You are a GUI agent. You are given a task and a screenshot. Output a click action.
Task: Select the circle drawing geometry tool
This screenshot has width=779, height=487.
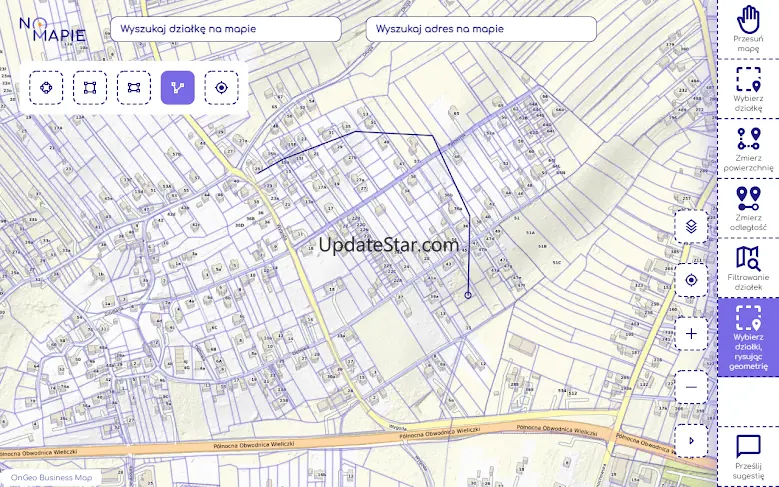tap(46, 88)
